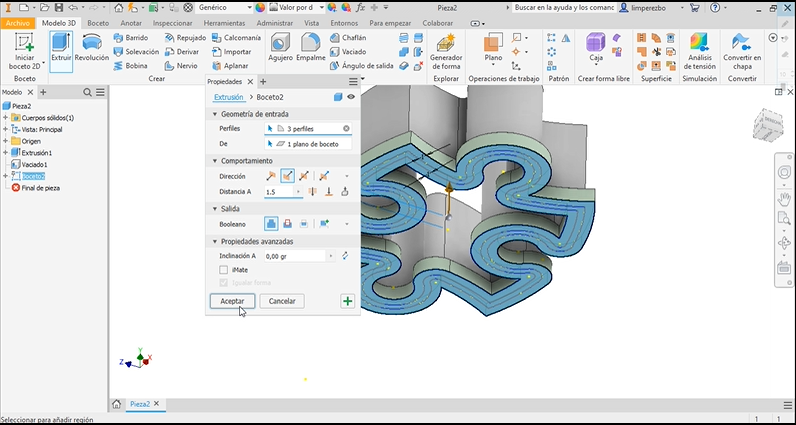The height and width of the screenshot is (425, 796).
Task: Click the search icon in Modelo browser
Action: [x=87, y=92]
